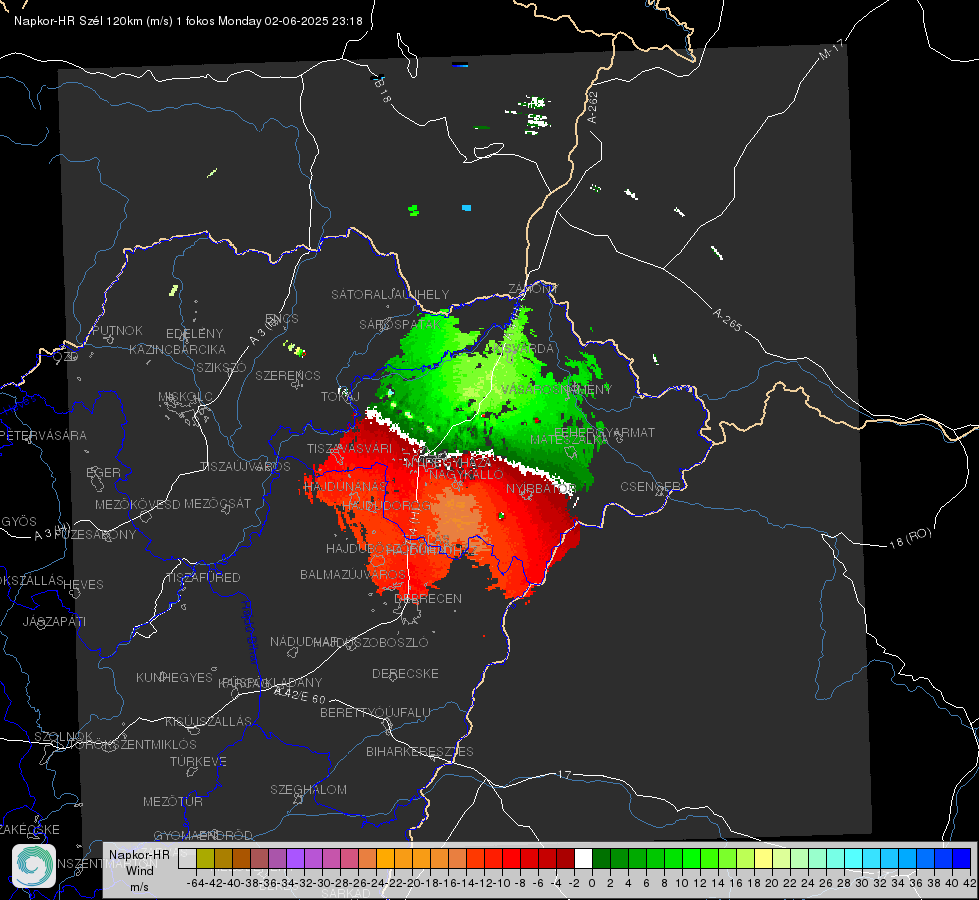Select the PÉTERVÁSÁRA label
This screenshot has height=900, width=979.
click(x=44, y=435)
